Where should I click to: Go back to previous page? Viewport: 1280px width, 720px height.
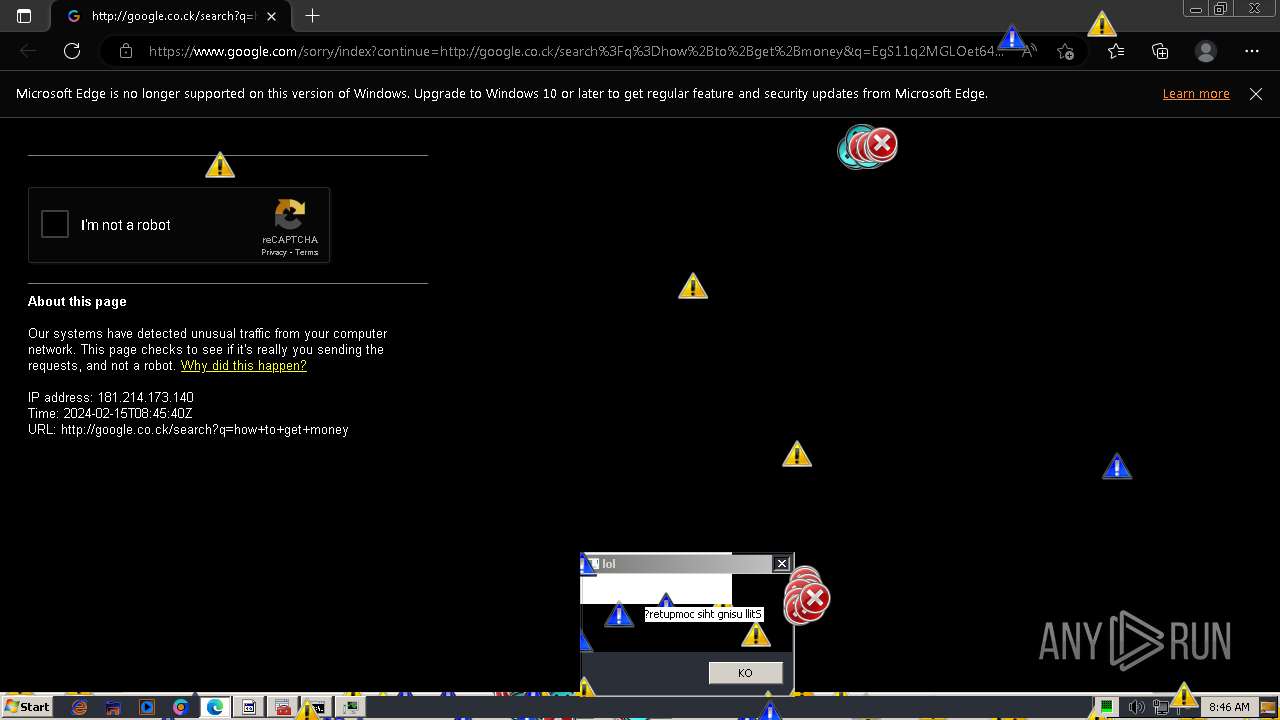[x=28, y=51]
